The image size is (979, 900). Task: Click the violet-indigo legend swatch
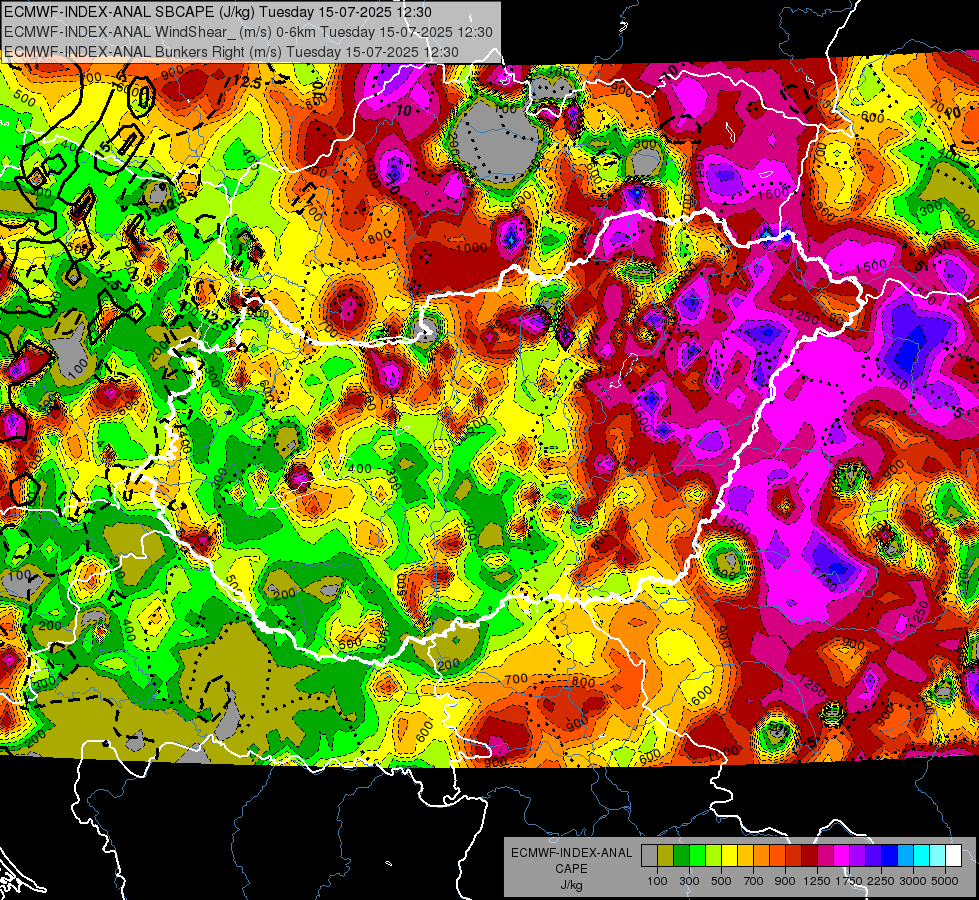click(x=873, y=856)
